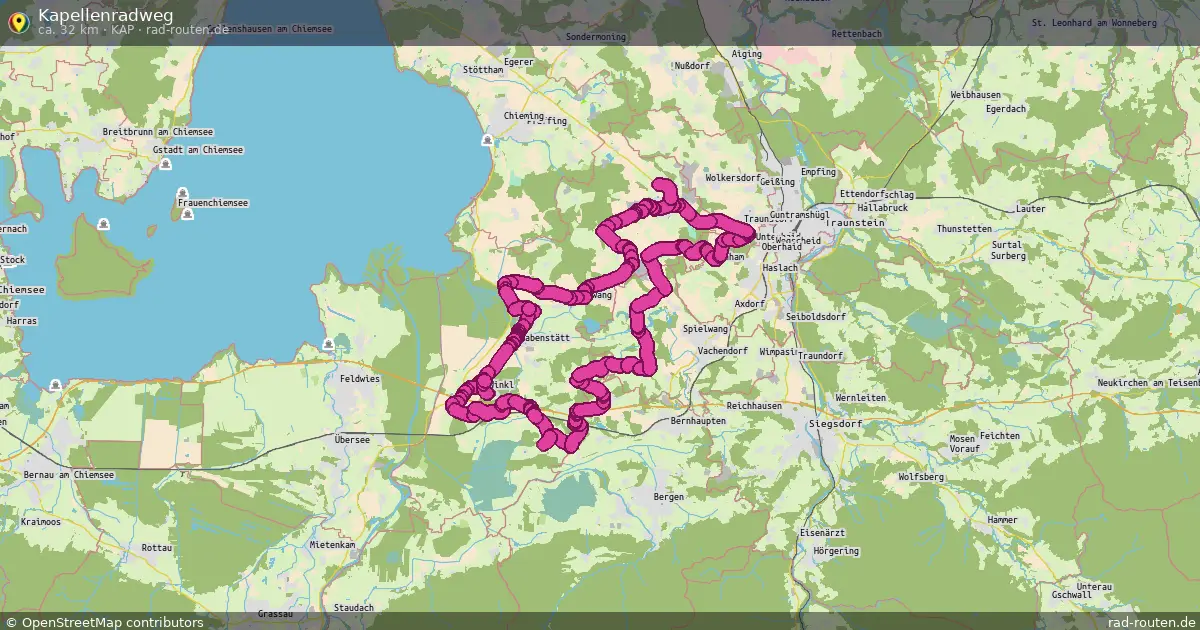Screen dimensions: 1200x630
Task: Click the 'ca. 32 km · KAP' subtitle
Action: pyautogui.click(x=85, y=30)
